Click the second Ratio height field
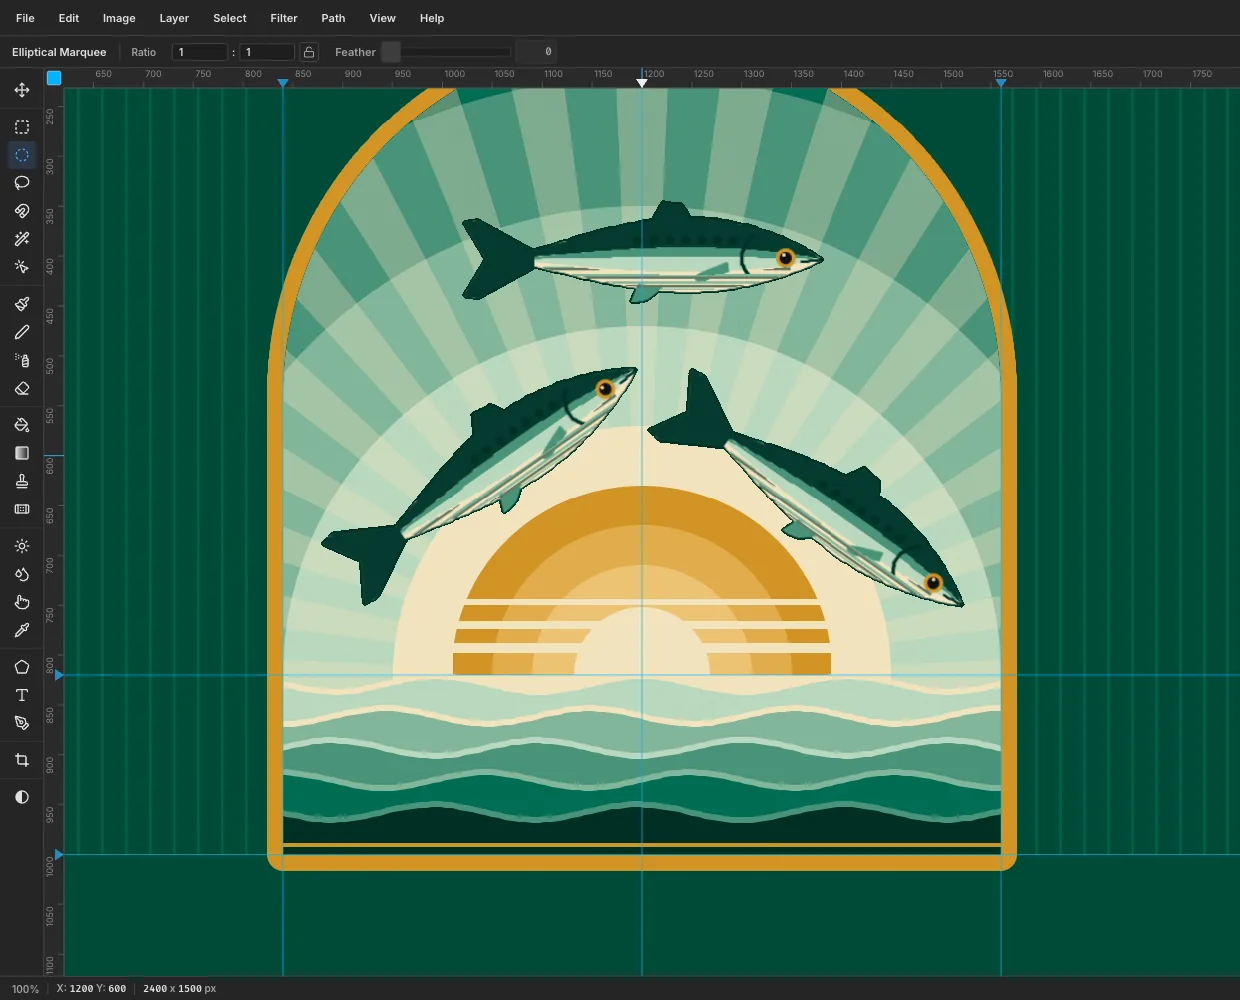 pos(267,52)
